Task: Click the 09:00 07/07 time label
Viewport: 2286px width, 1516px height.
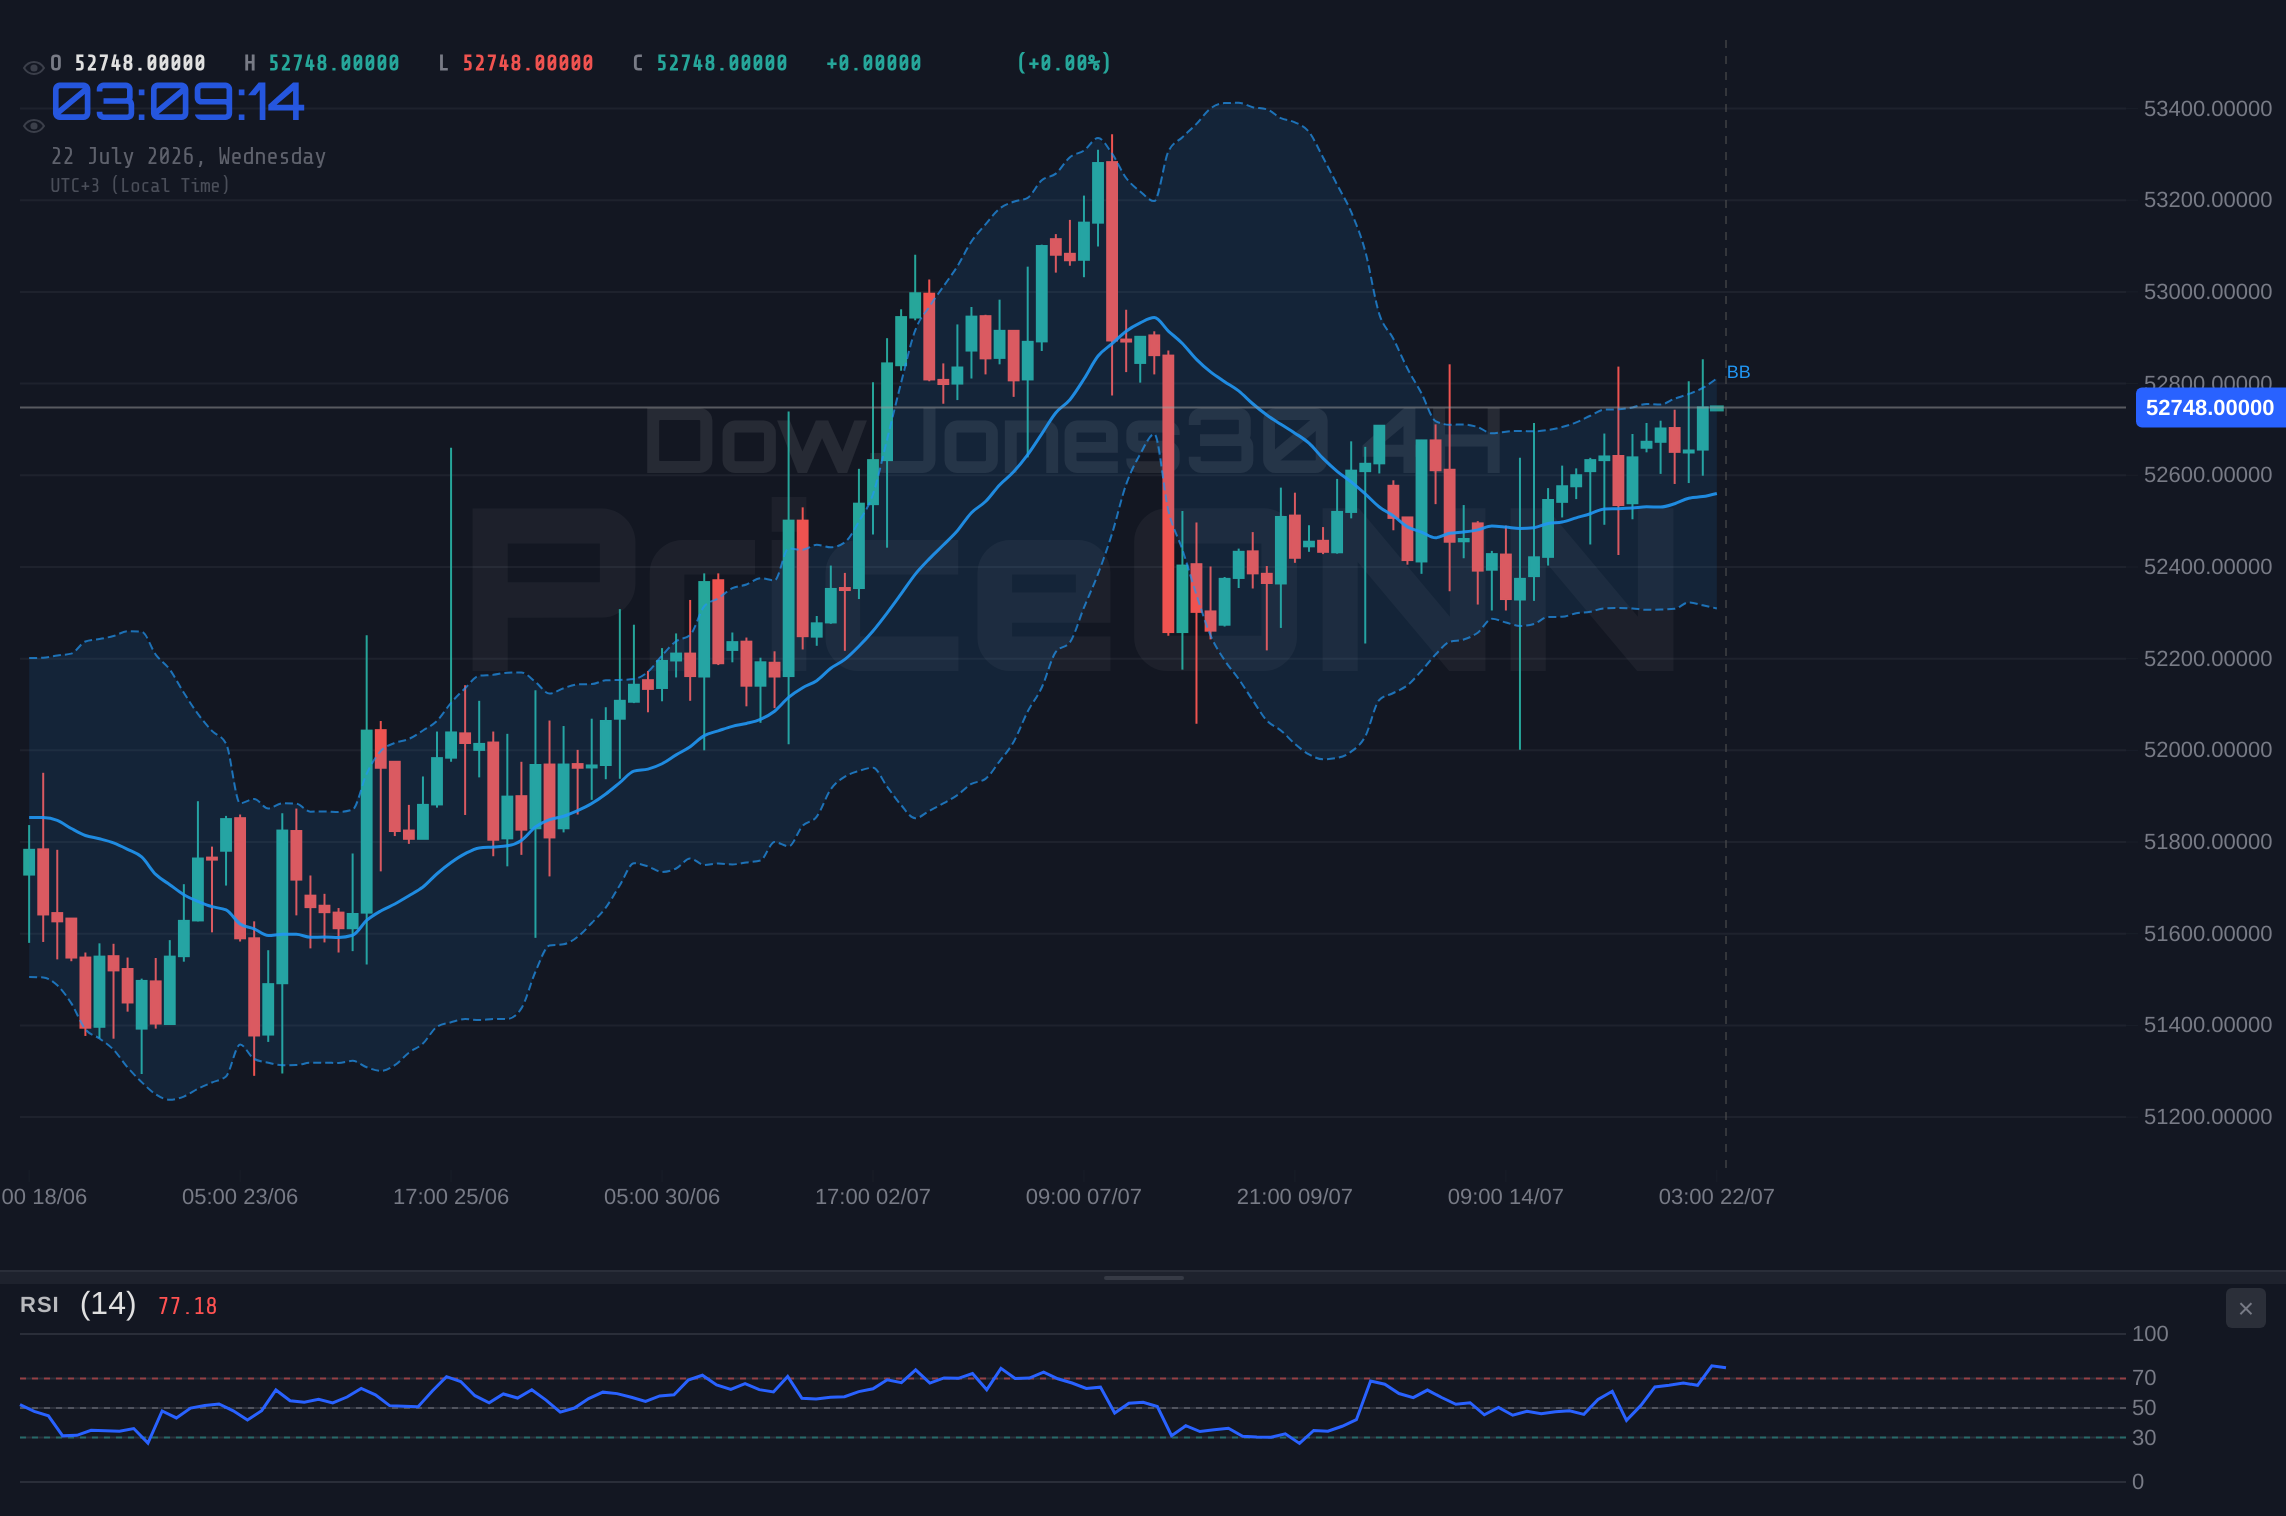Action: click(1084, 1197)
